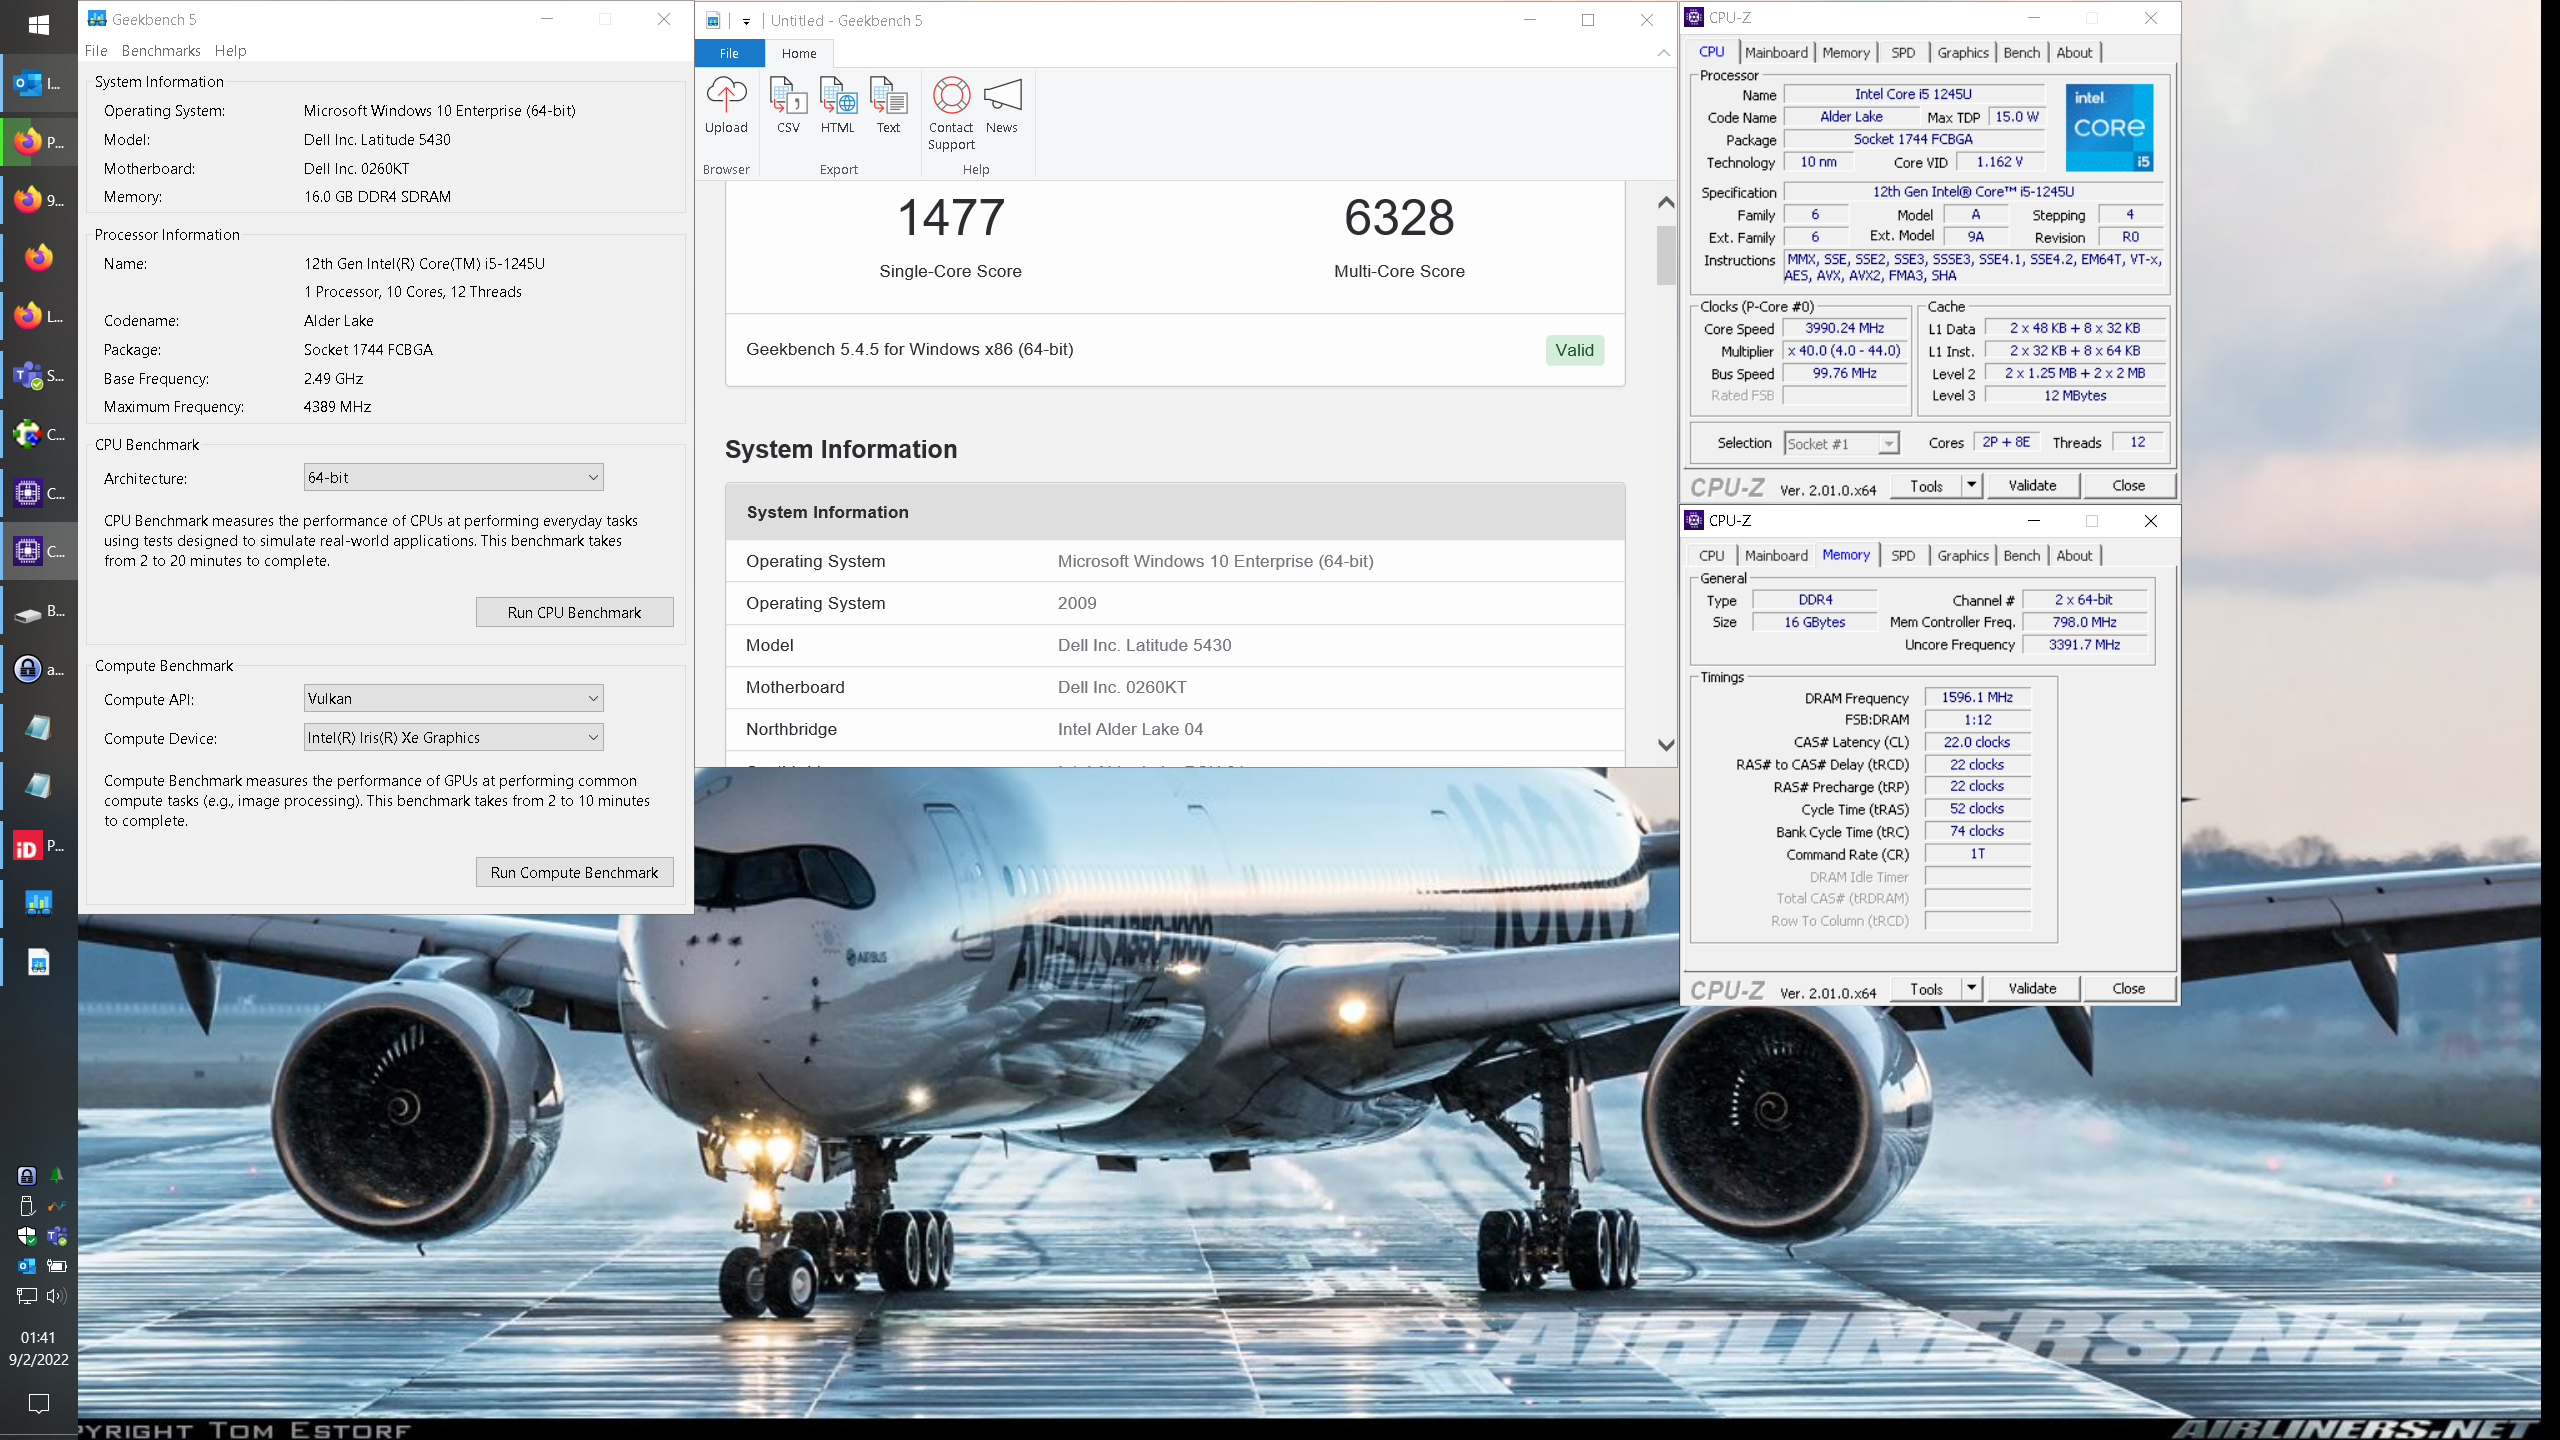The height and width of the screenshot is (1440, 2560).
Task: Open the Compute Device Iris Xe dropdown
Action: [x=453, y=738]
